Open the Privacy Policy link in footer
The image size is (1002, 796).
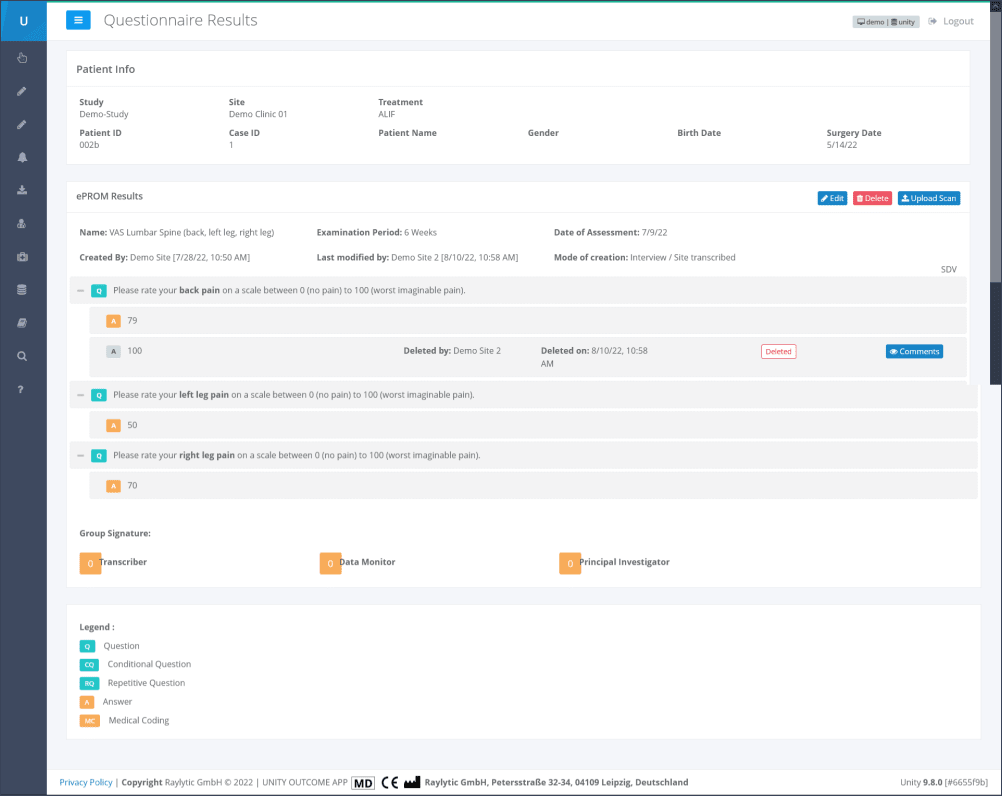coord(86,782)
